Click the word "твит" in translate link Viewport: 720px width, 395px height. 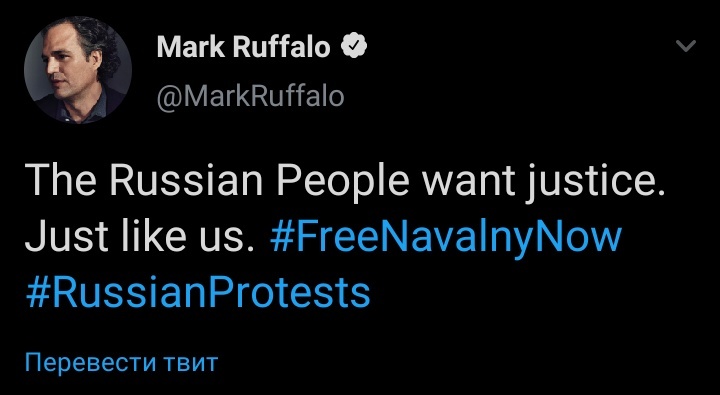pyautogui.click(x=190, y=363)
